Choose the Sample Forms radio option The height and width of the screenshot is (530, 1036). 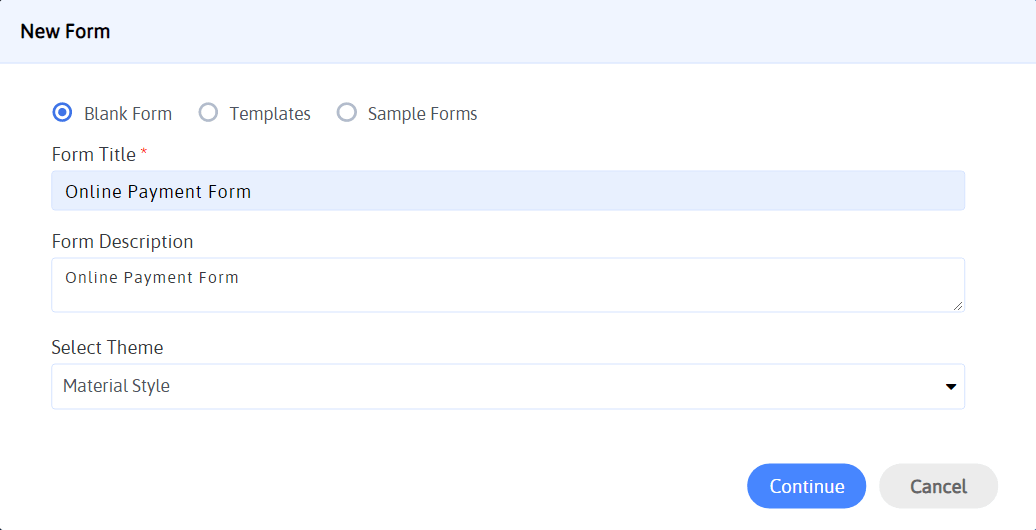pos(347,113)
